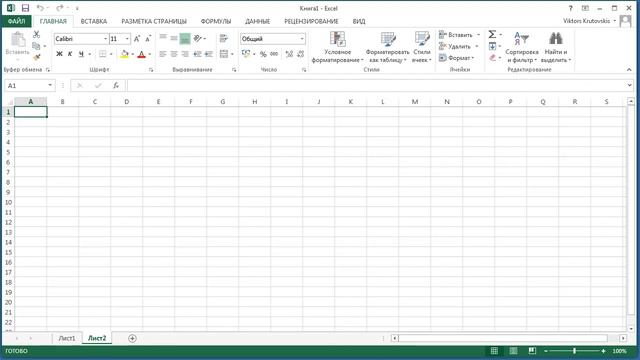
Task: Apply the percent style
Action: click(x=263, y=54)
